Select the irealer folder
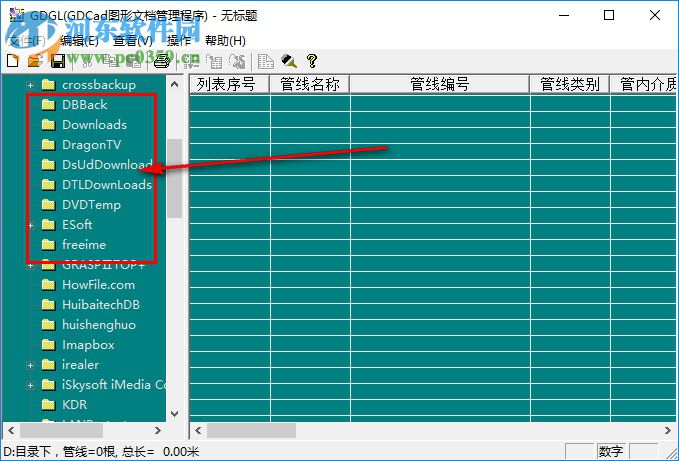 [x=81, y=365]
